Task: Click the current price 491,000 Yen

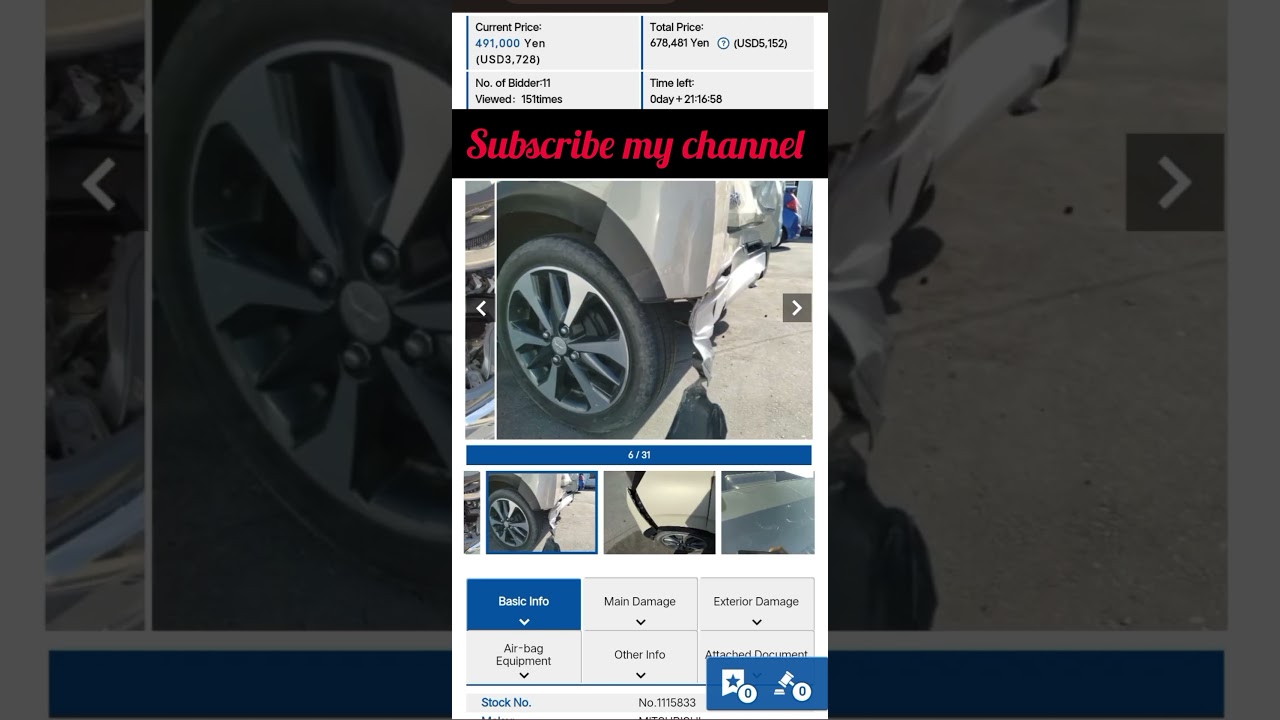Action: click(510, 44)
